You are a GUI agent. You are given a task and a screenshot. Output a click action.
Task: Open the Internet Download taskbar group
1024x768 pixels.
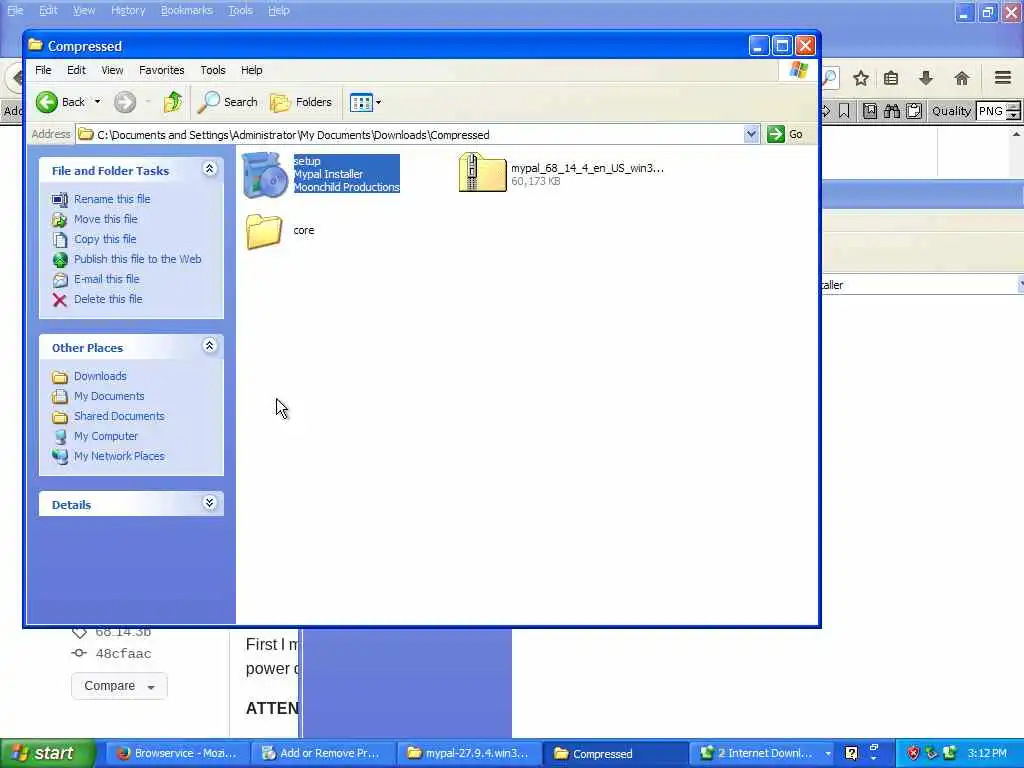click(x=761, y=753)
